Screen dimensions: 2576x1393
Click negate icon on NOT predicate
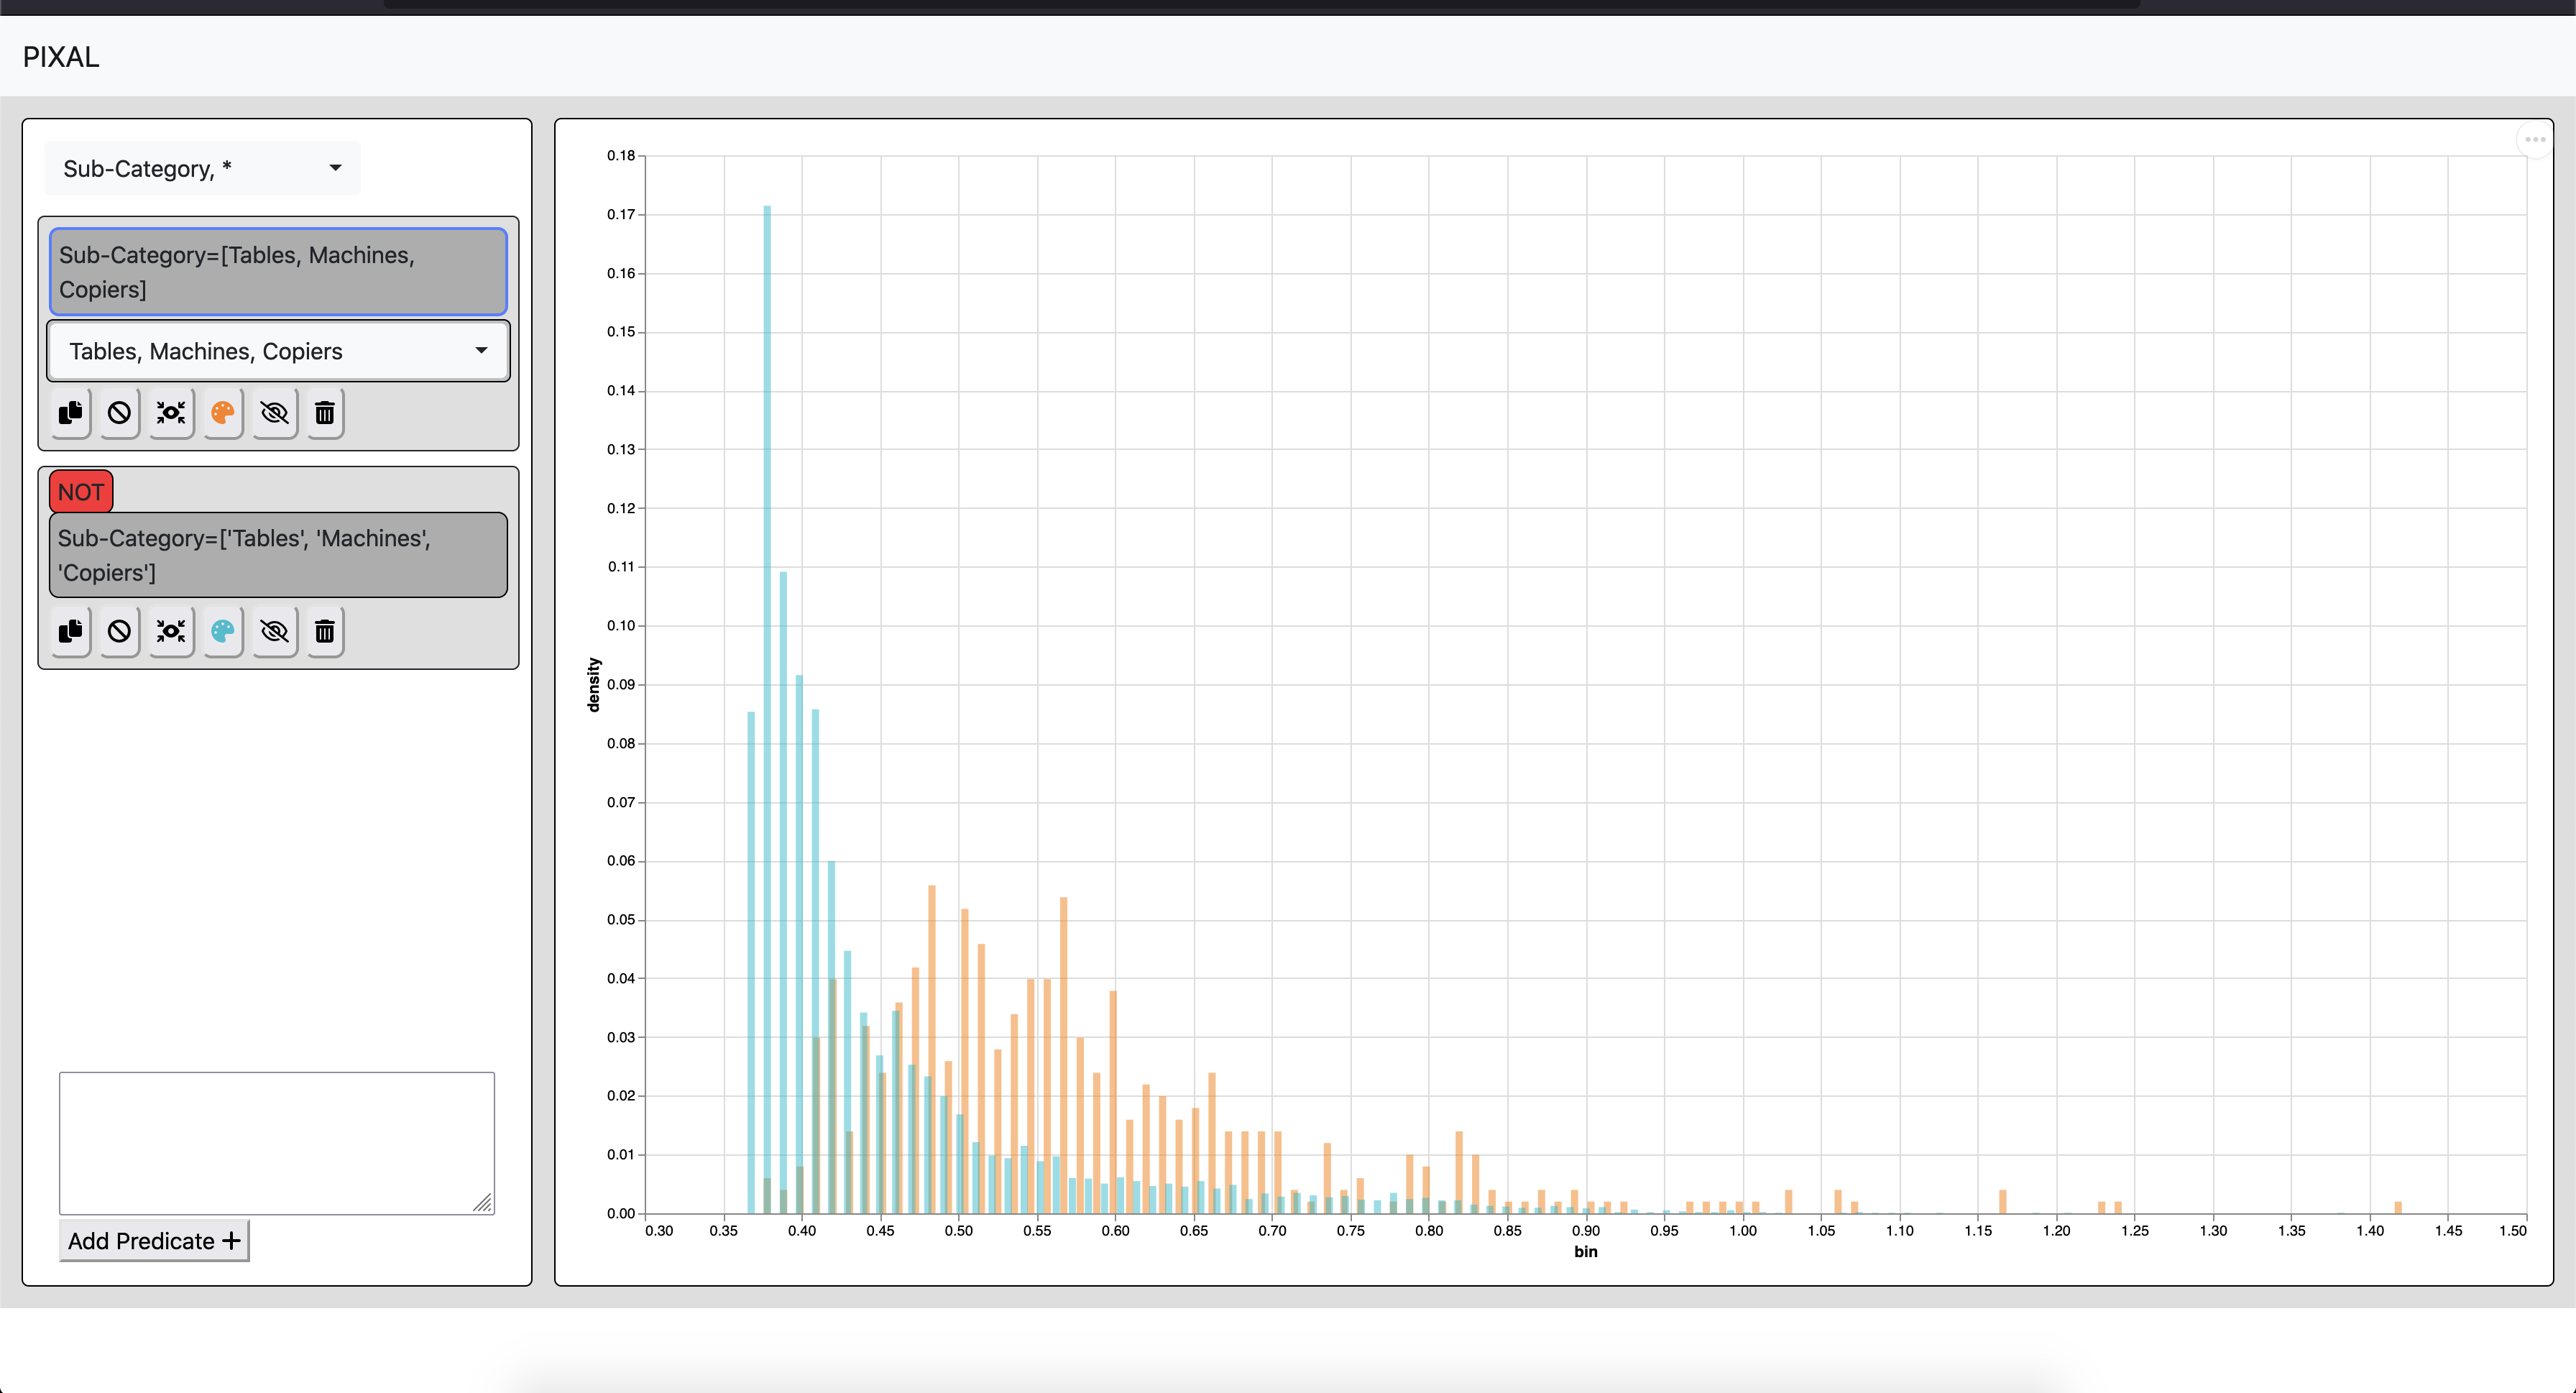[119, 631]
